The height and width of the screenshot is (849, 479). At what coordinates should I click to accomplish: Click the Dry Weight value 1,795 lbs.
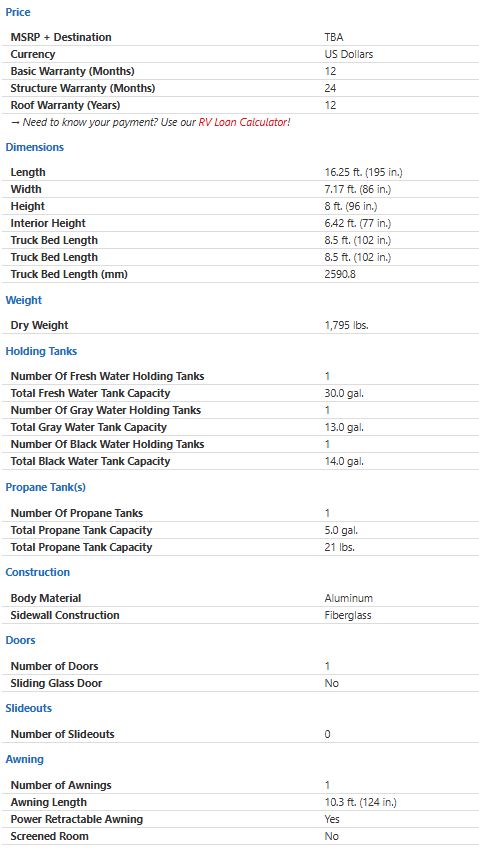[346, 325]
